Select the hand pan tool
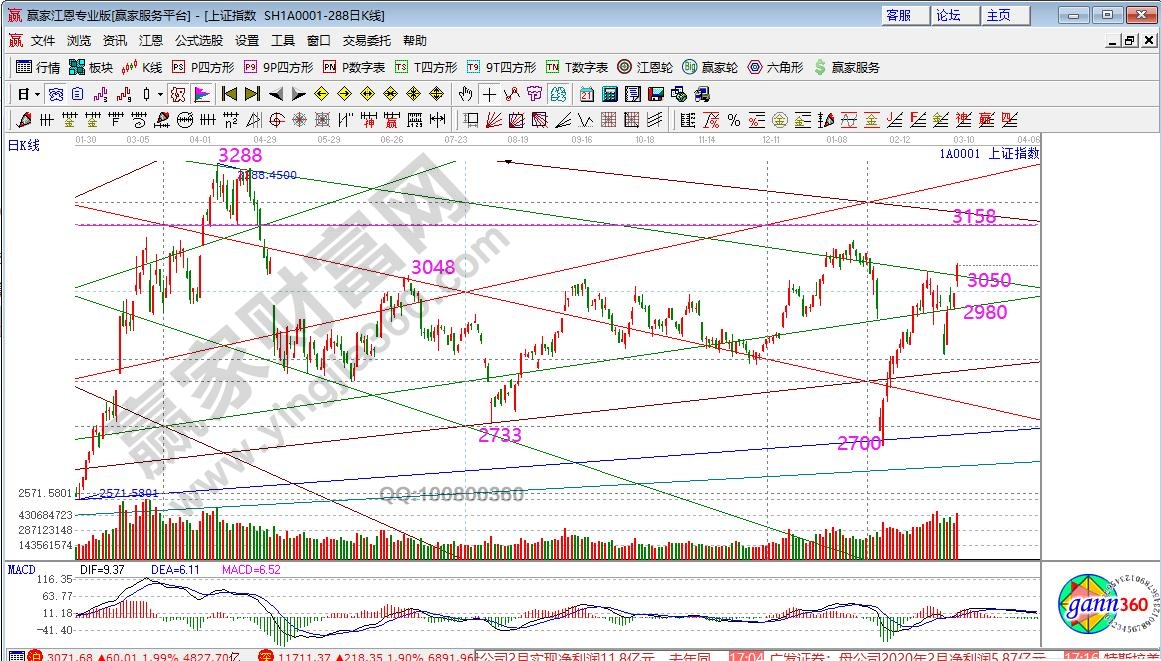Viewport: 1161px width, 661px height. (x=465, y=94)
